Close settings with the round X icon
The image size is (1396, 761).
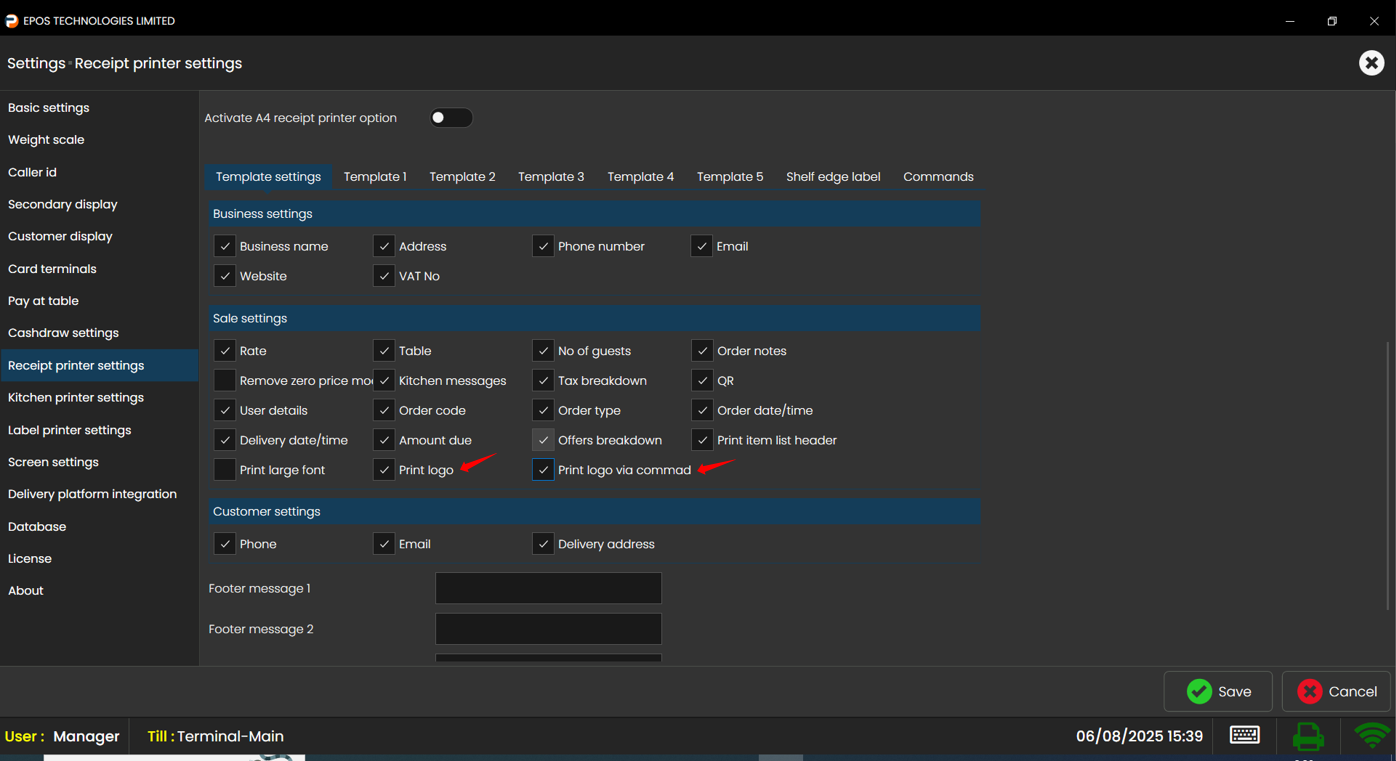(x=1371, y=63)
